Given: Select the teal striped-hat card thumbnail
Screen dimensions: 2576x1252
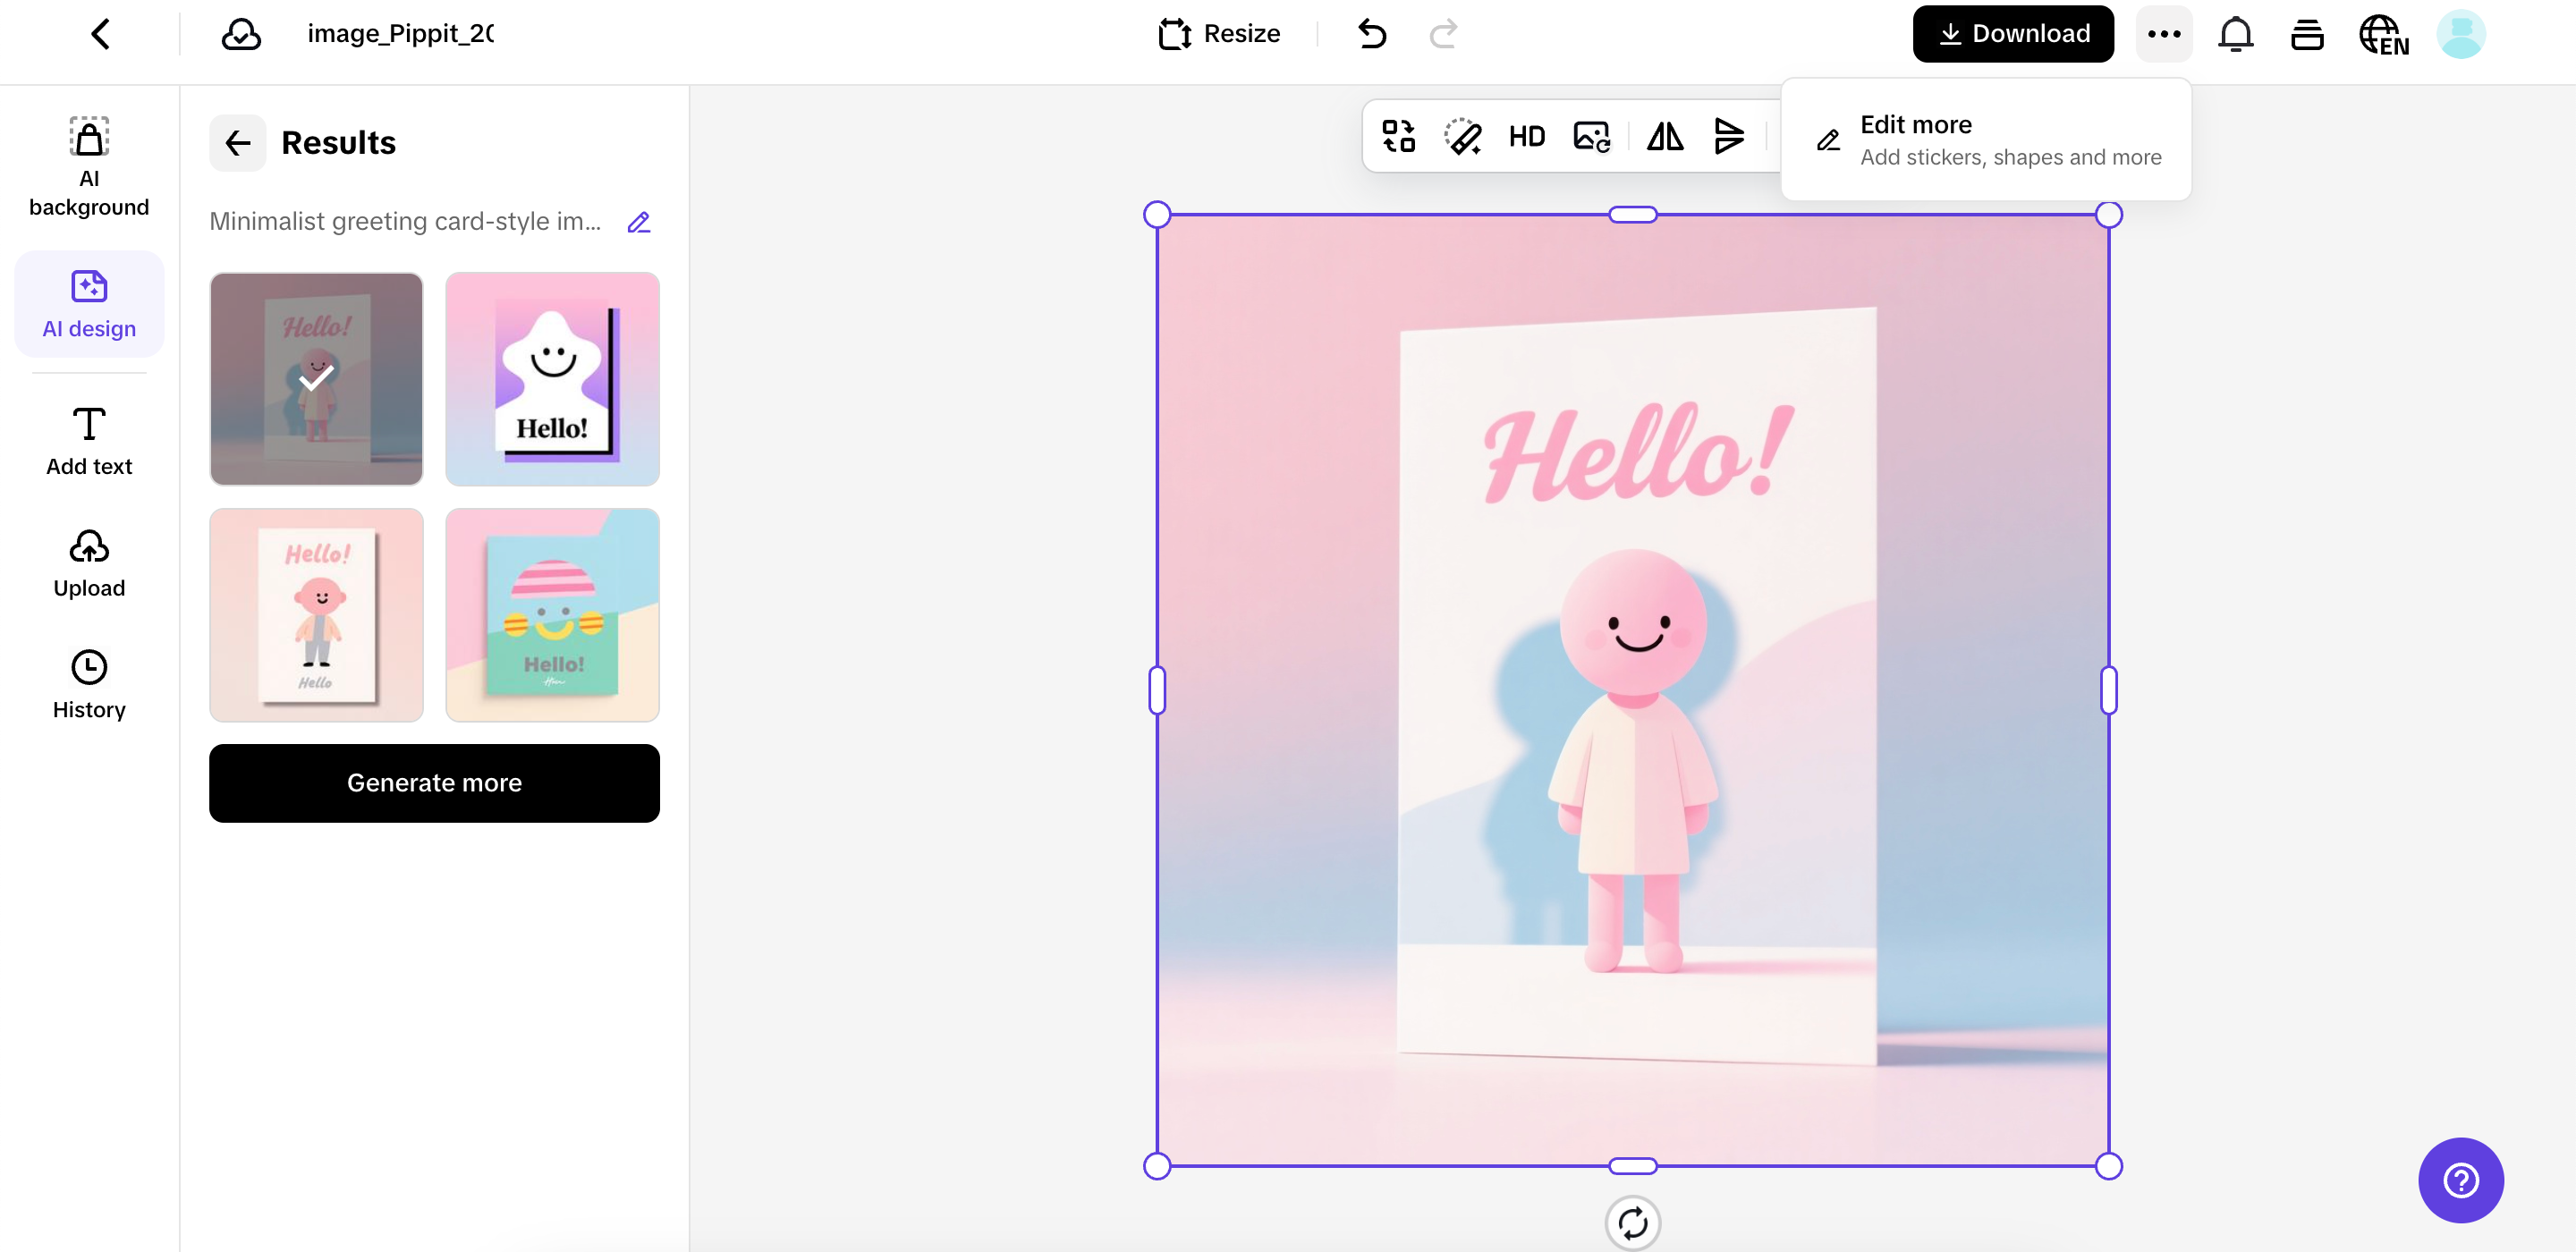Looking at the screenshot, I should pyautogui.click(x=552, y=615).
